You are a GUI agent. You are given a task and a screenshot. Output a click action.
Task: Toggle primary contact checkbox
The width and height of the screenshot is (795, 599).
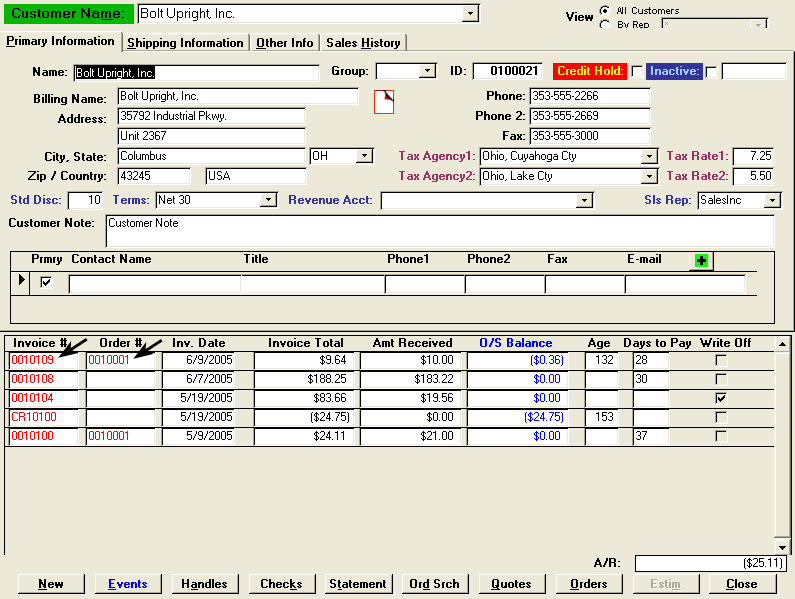coord(45,283)
